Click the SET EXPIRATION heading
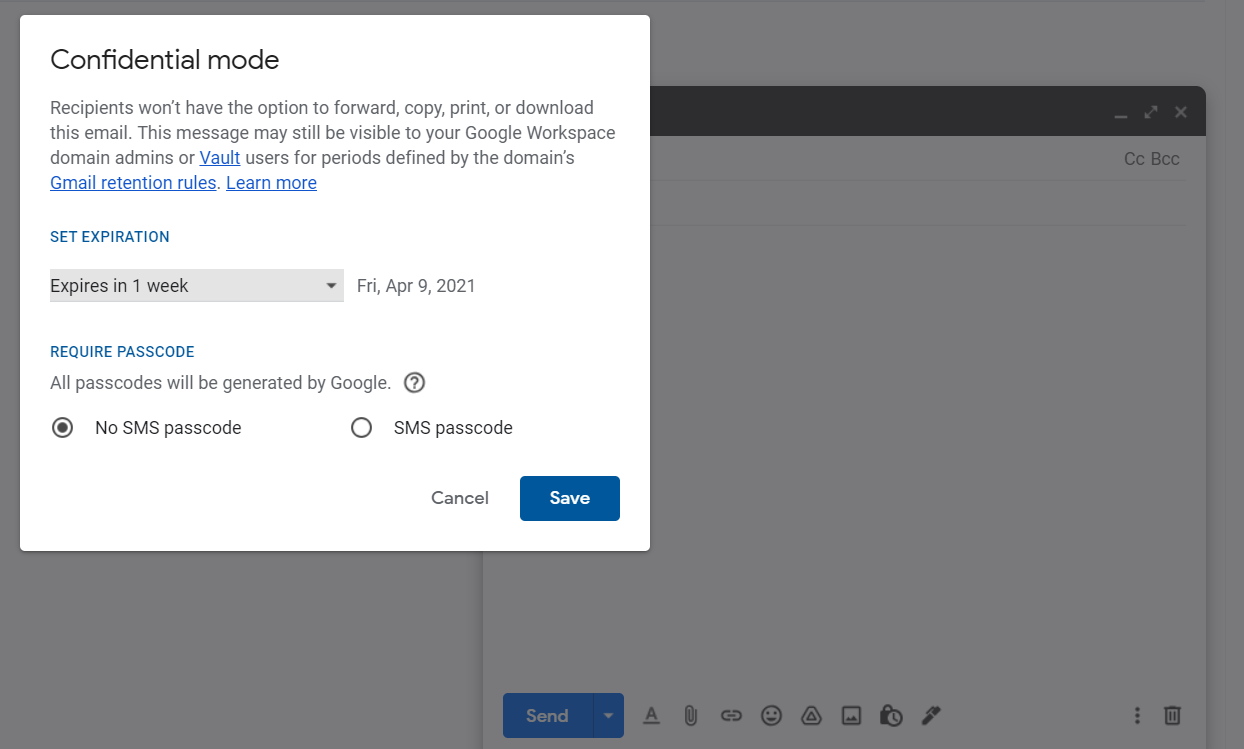Screen dimensions: 1244x749 110,237
